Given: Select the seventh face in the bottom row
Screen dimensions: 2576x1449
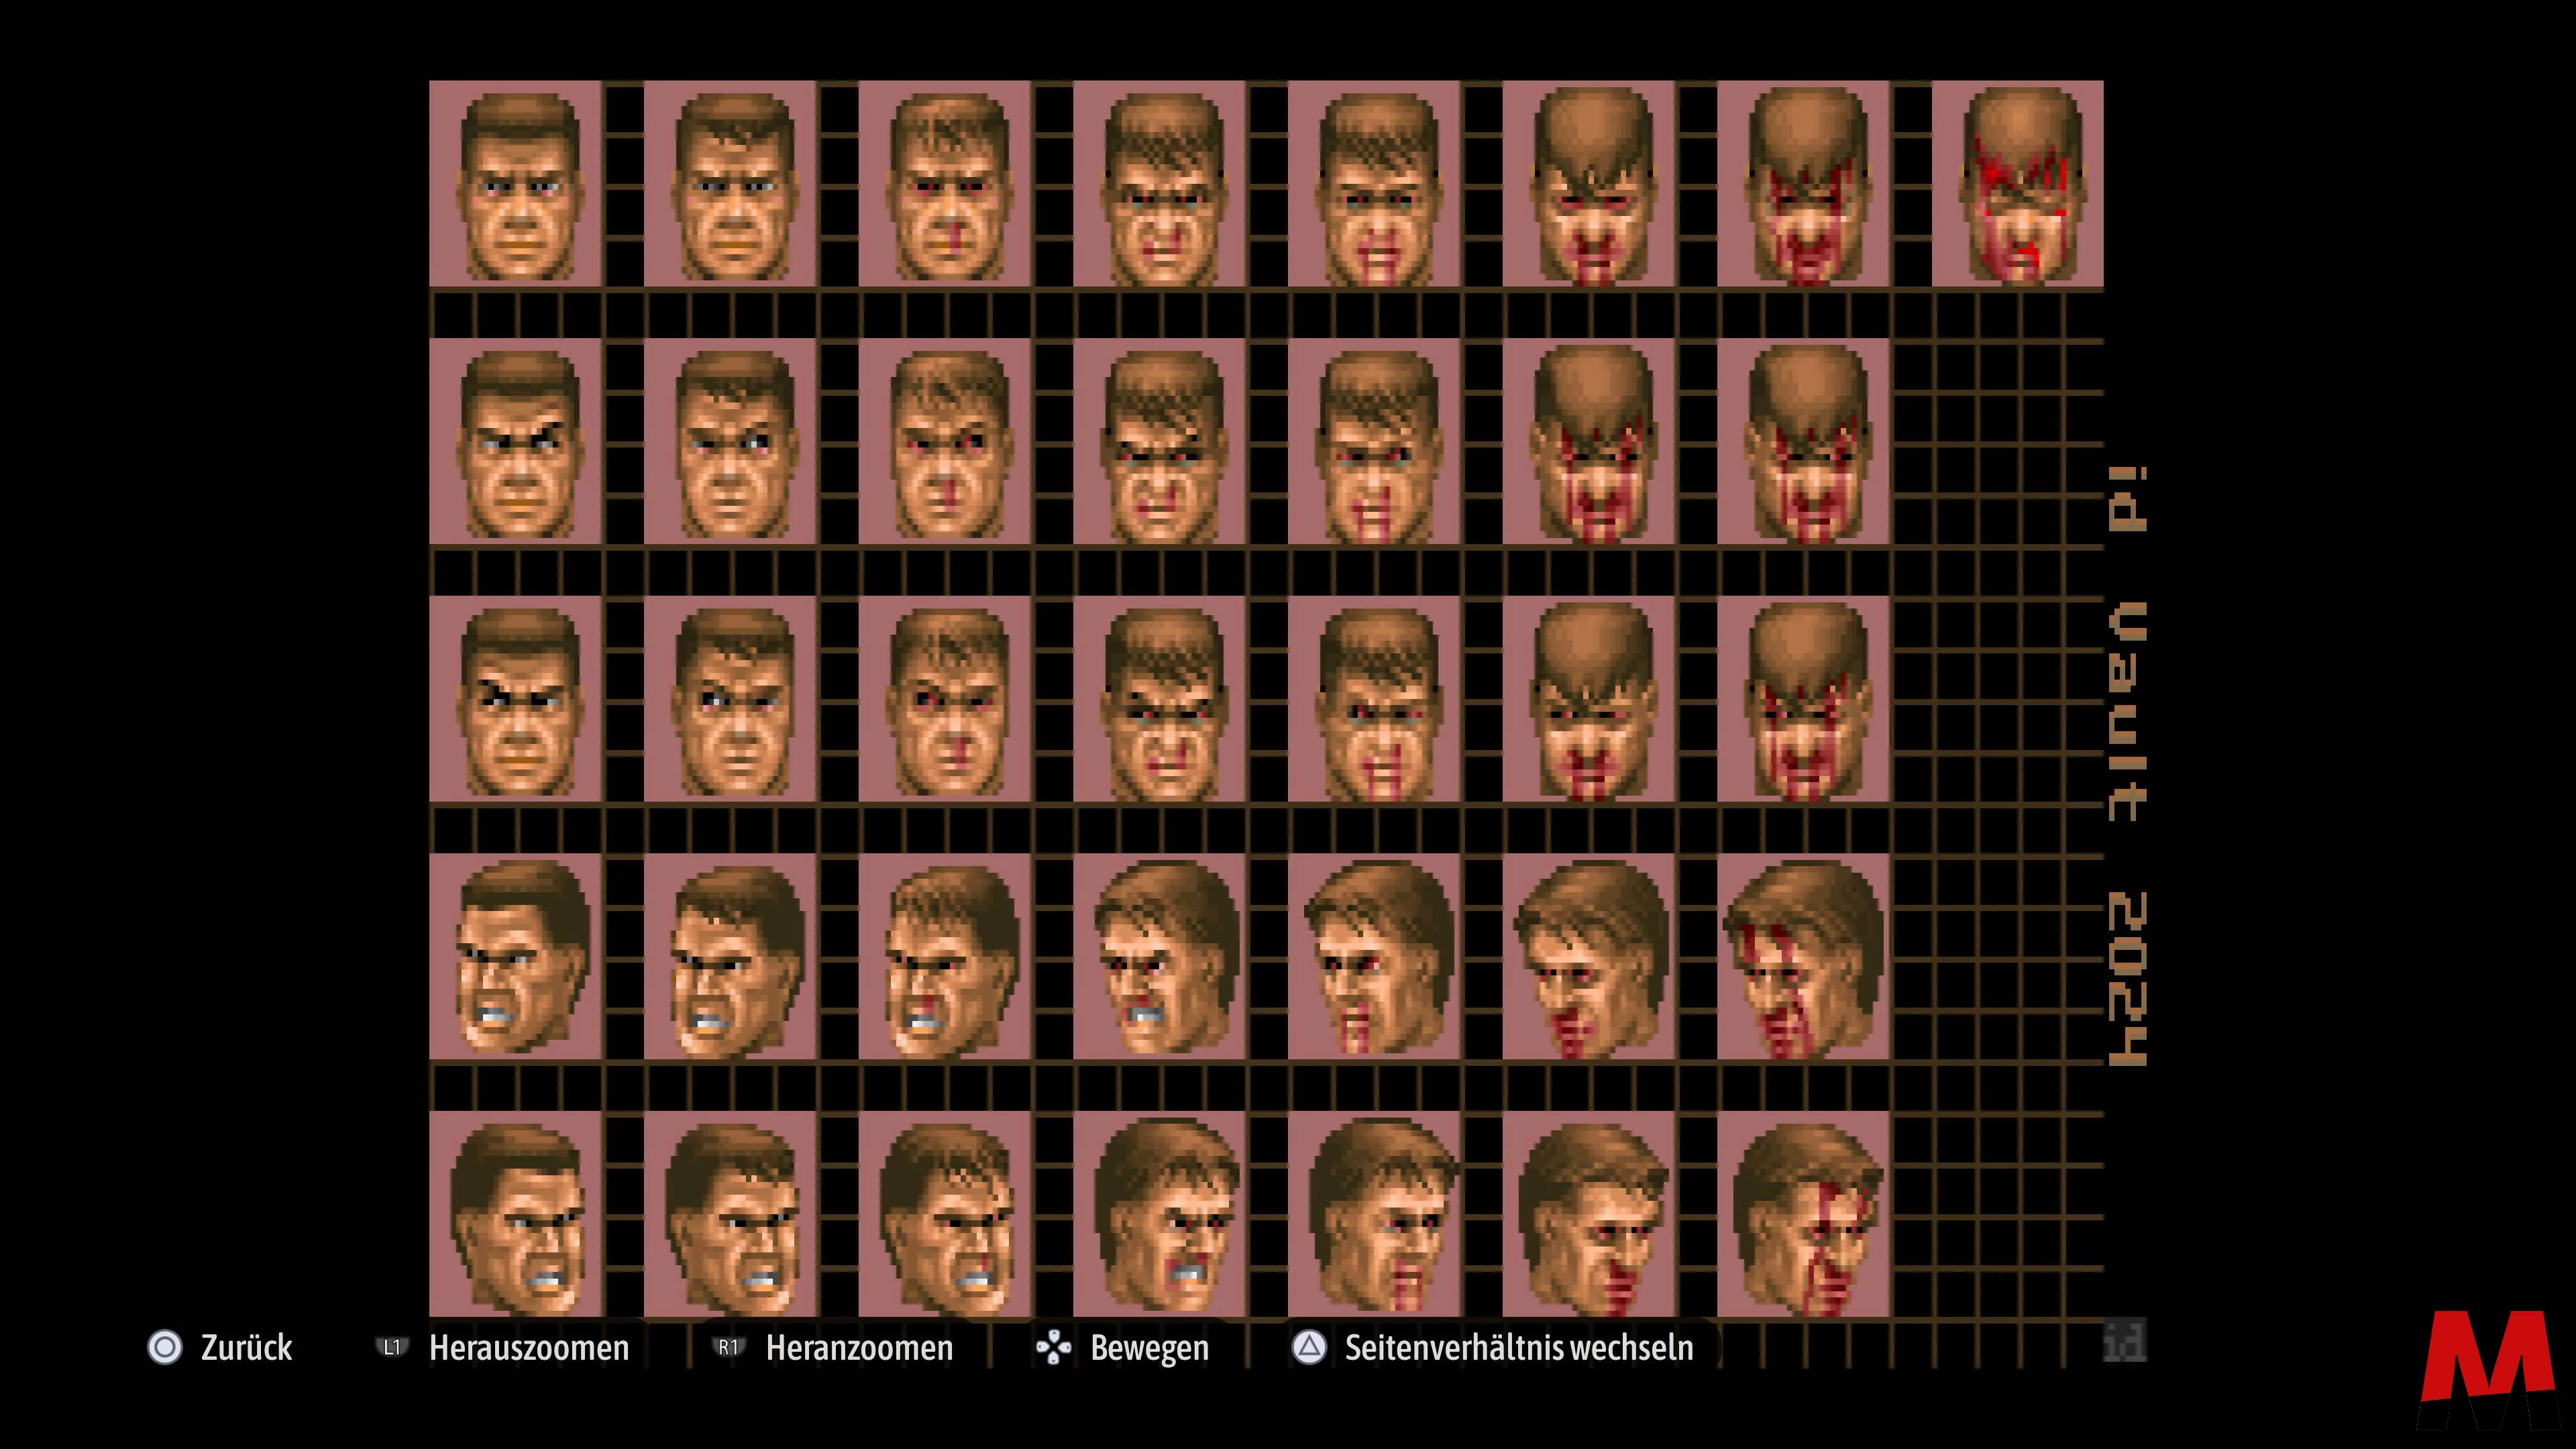Looking at the screenshot, I should [x=1804, y=1214].
